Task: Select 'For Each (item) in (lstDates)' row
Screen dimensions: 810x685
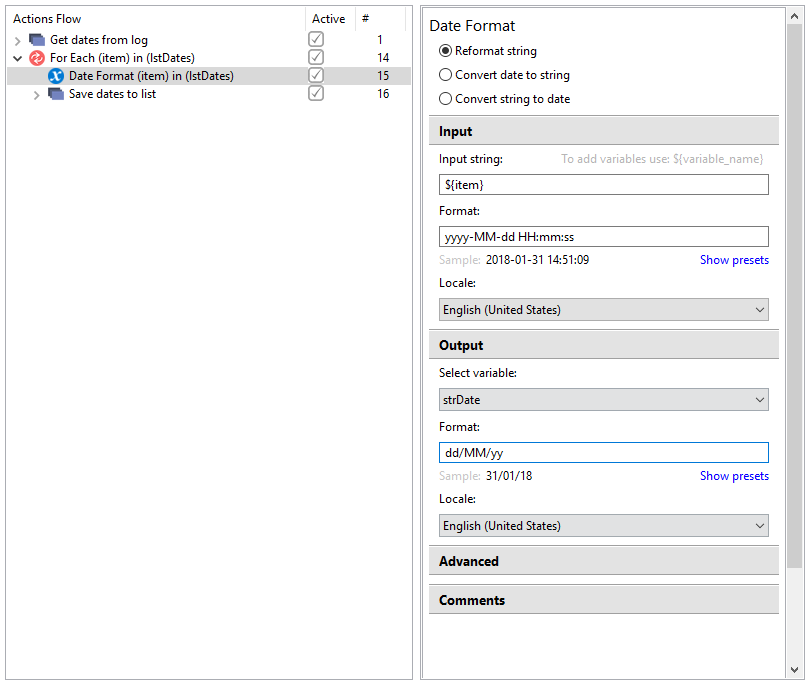Action: pyautogui.click(x=209, y=58)
